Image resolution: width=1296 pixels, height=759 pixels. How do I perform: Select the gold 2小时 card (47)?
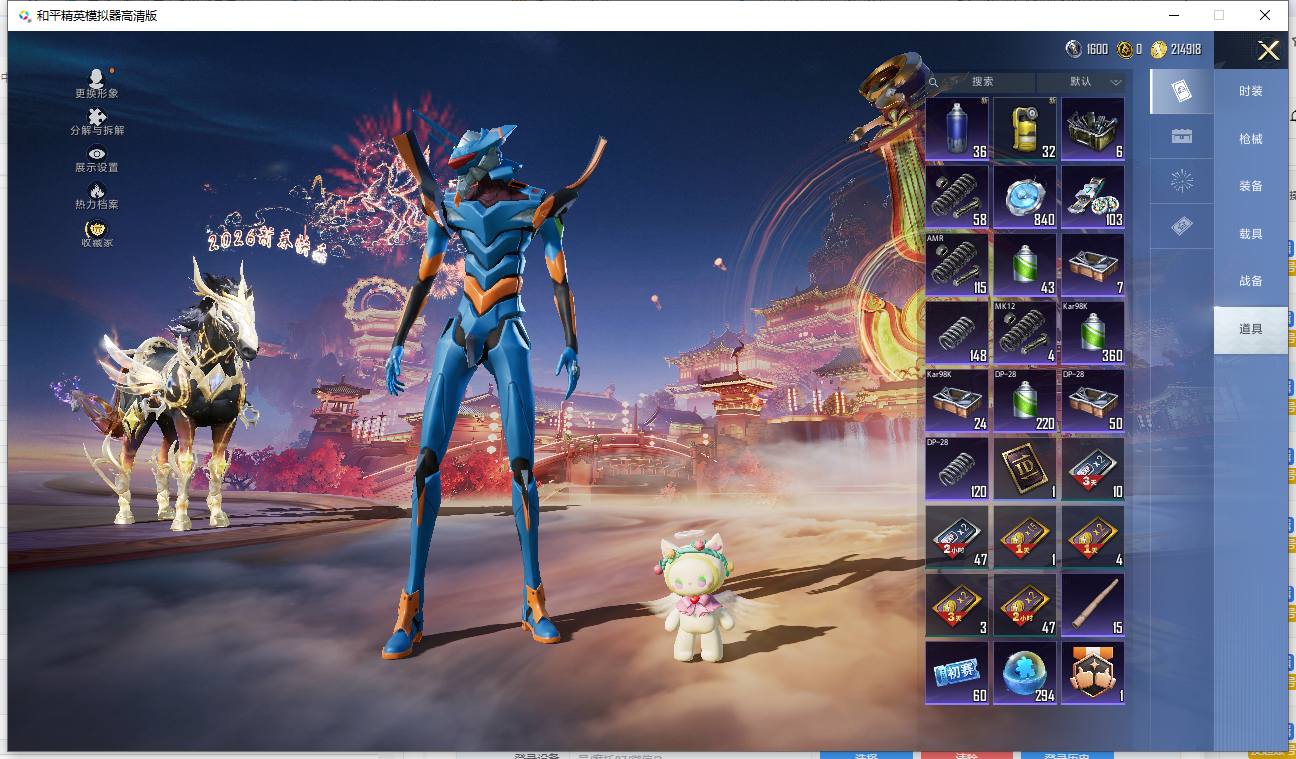tap(1025, 605)
